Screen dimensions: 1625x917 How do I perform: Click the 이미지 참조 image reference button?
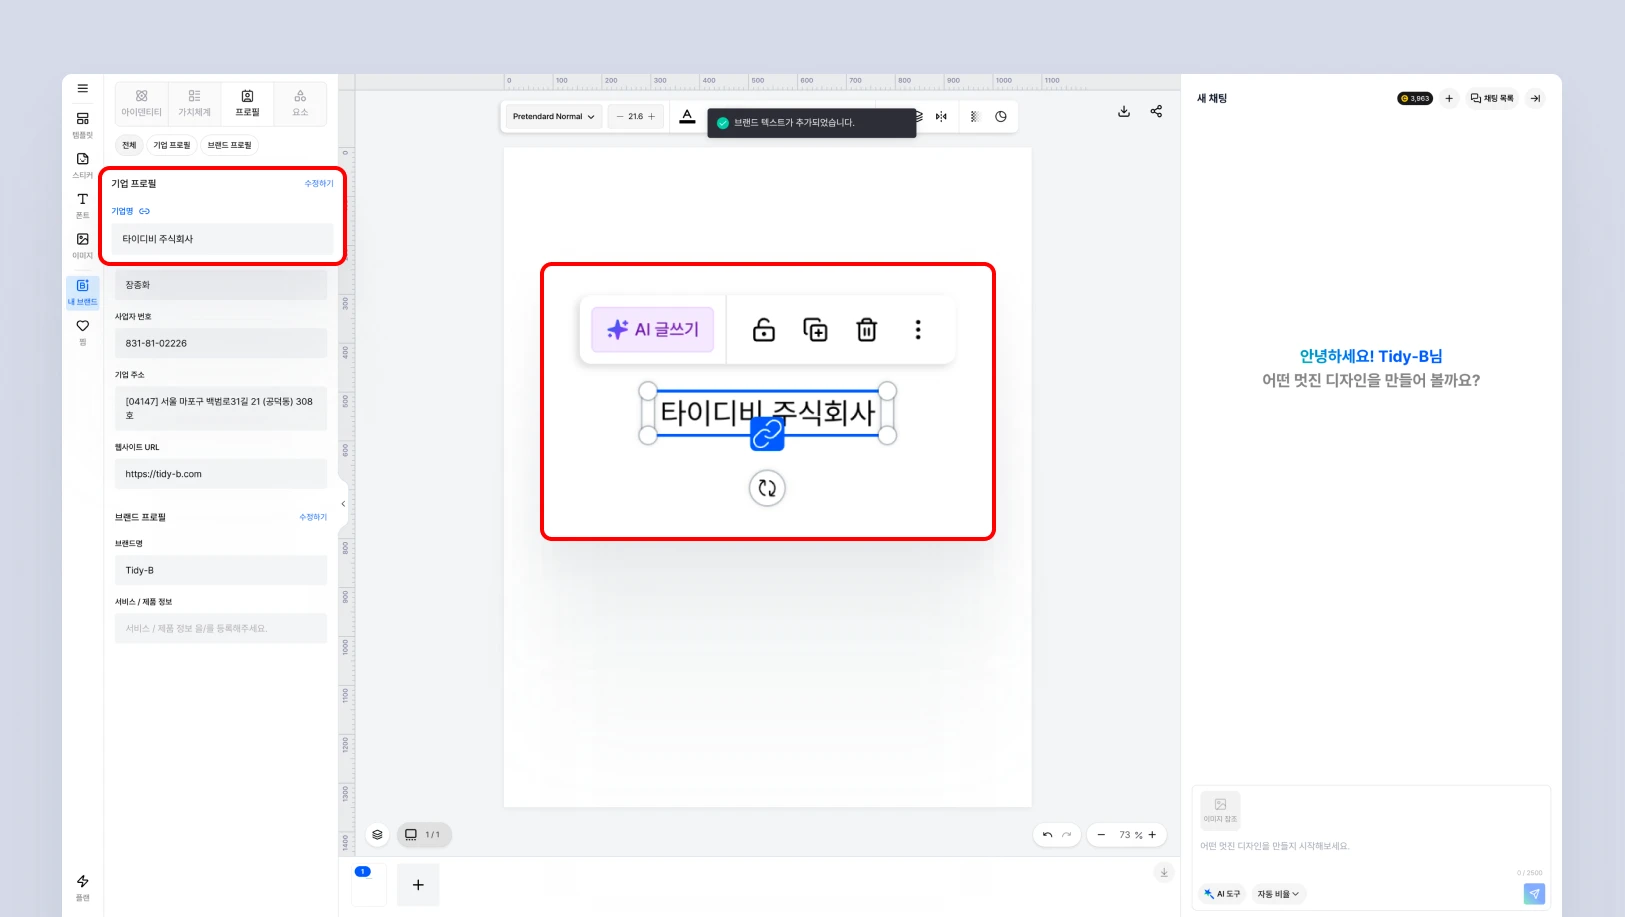pyautogui.click(x=1220, y=810)
